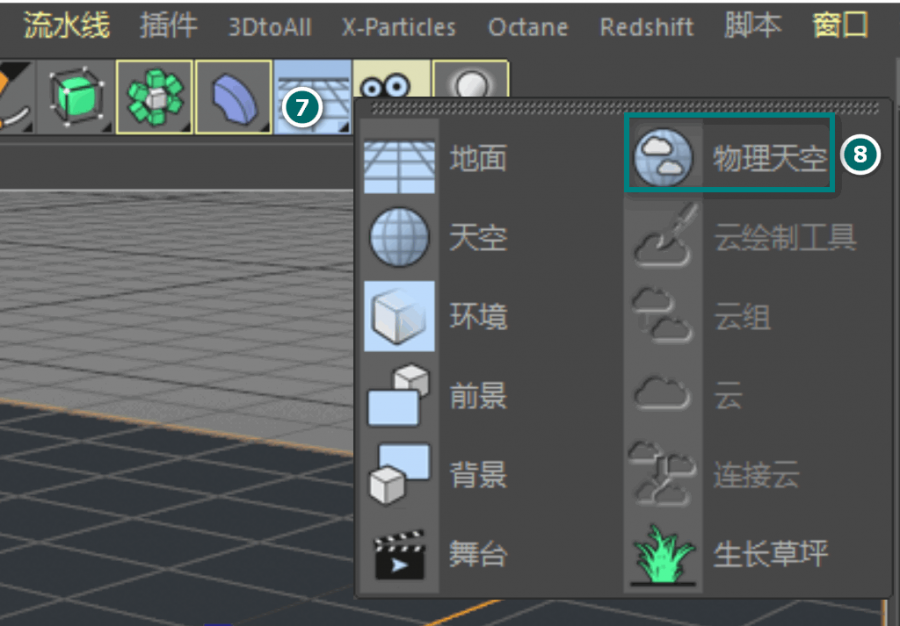Click the 天空 sky globe icon
This screenshot has height=626, width=900.
399,238
